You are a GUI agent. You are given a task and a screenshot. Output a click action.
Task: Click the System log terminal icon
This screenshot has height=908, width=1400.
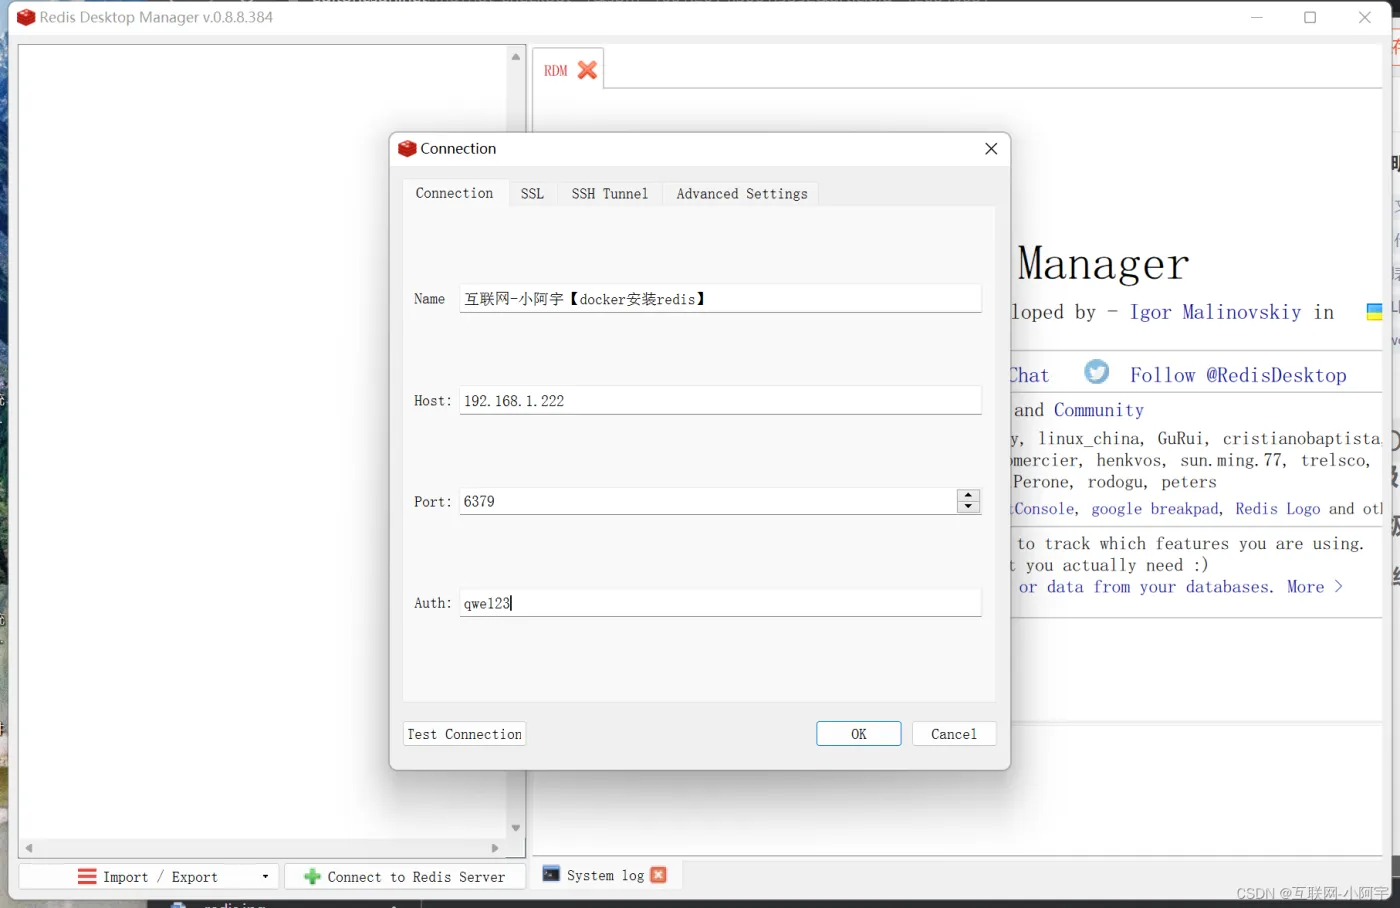[551, 874]
